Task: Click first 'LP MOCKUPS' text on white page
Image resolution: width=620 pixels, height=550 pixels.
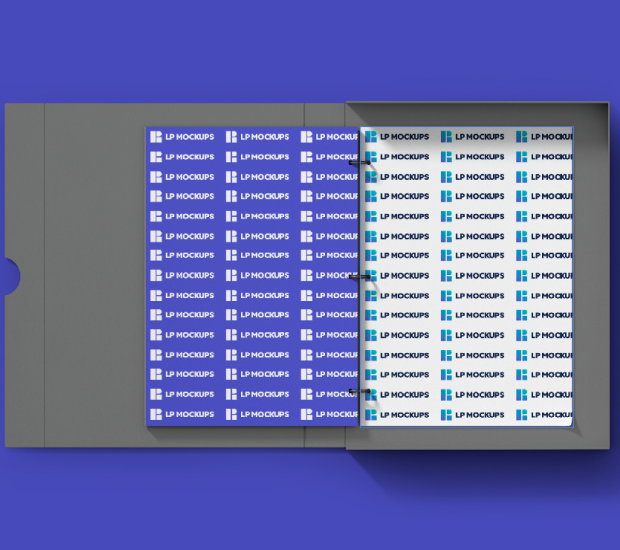Action: (x=404, y=137)
